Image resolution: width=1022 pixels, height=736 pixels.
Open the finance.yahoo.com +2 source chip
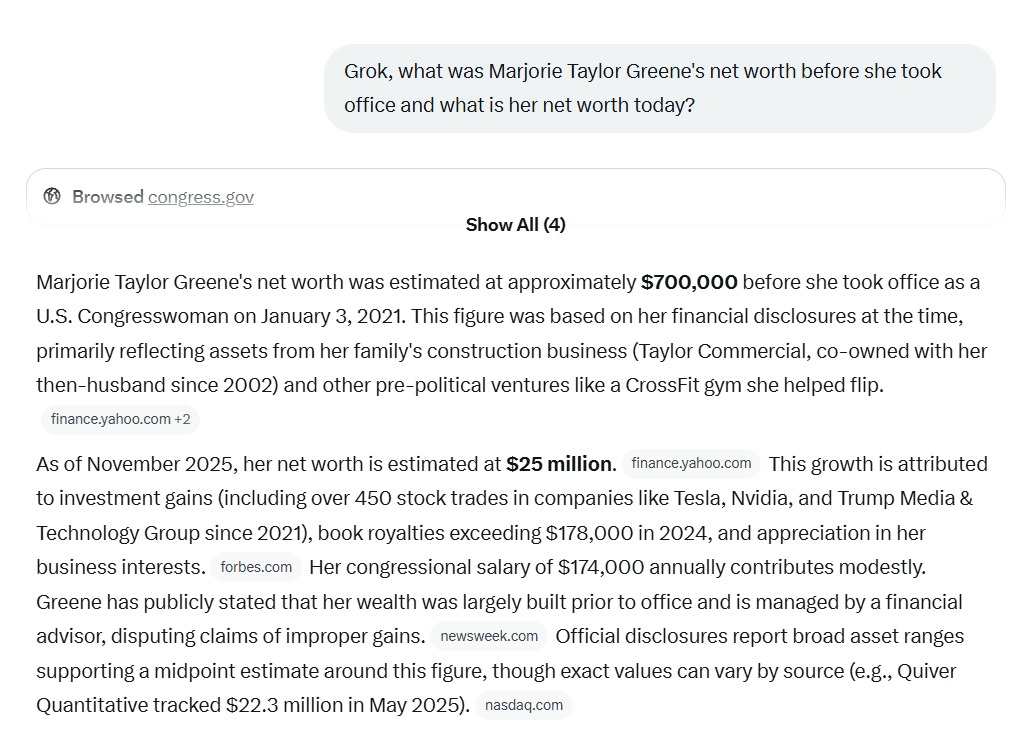[x=120, y=419]
